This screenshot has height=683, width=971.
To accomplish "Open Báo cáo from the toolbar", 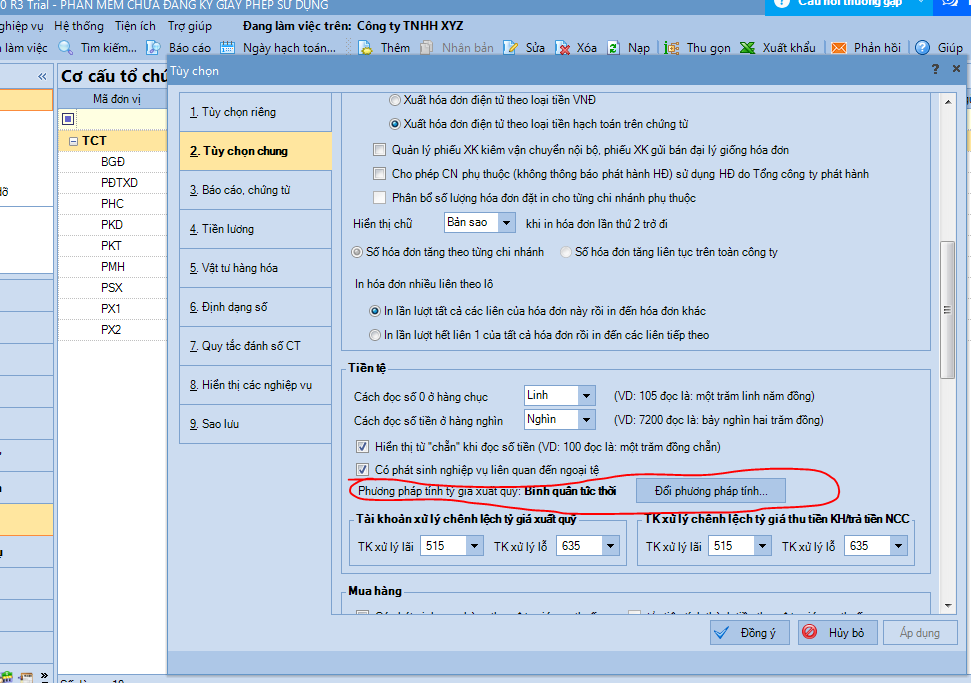I will point(154,47).
